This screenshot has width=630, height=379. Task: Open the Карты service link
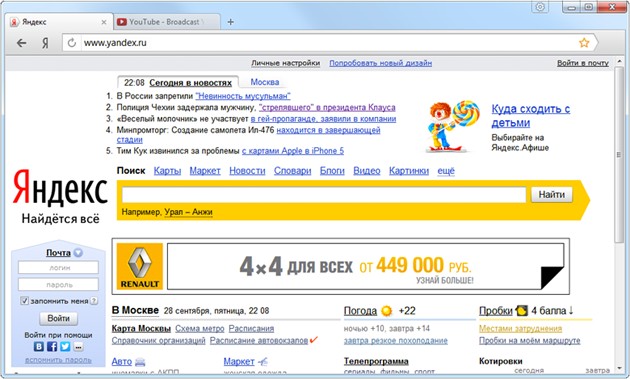167,171
